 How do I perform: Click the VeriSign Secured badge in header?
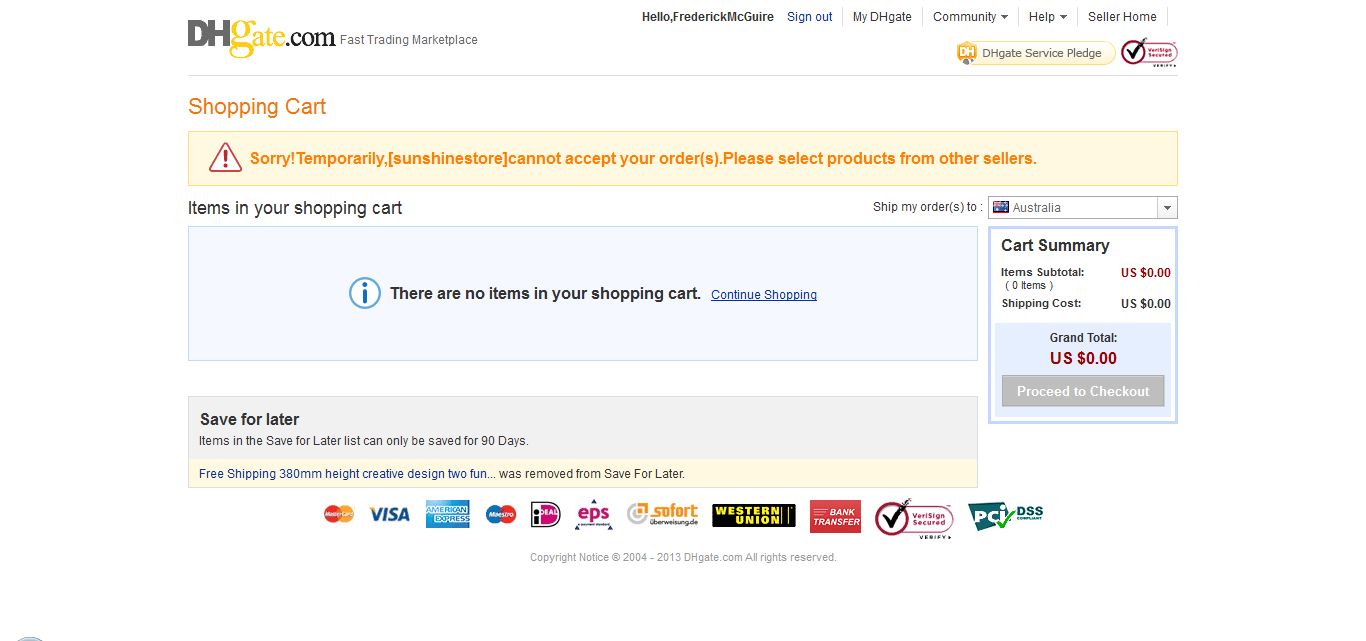point(1149,52)
